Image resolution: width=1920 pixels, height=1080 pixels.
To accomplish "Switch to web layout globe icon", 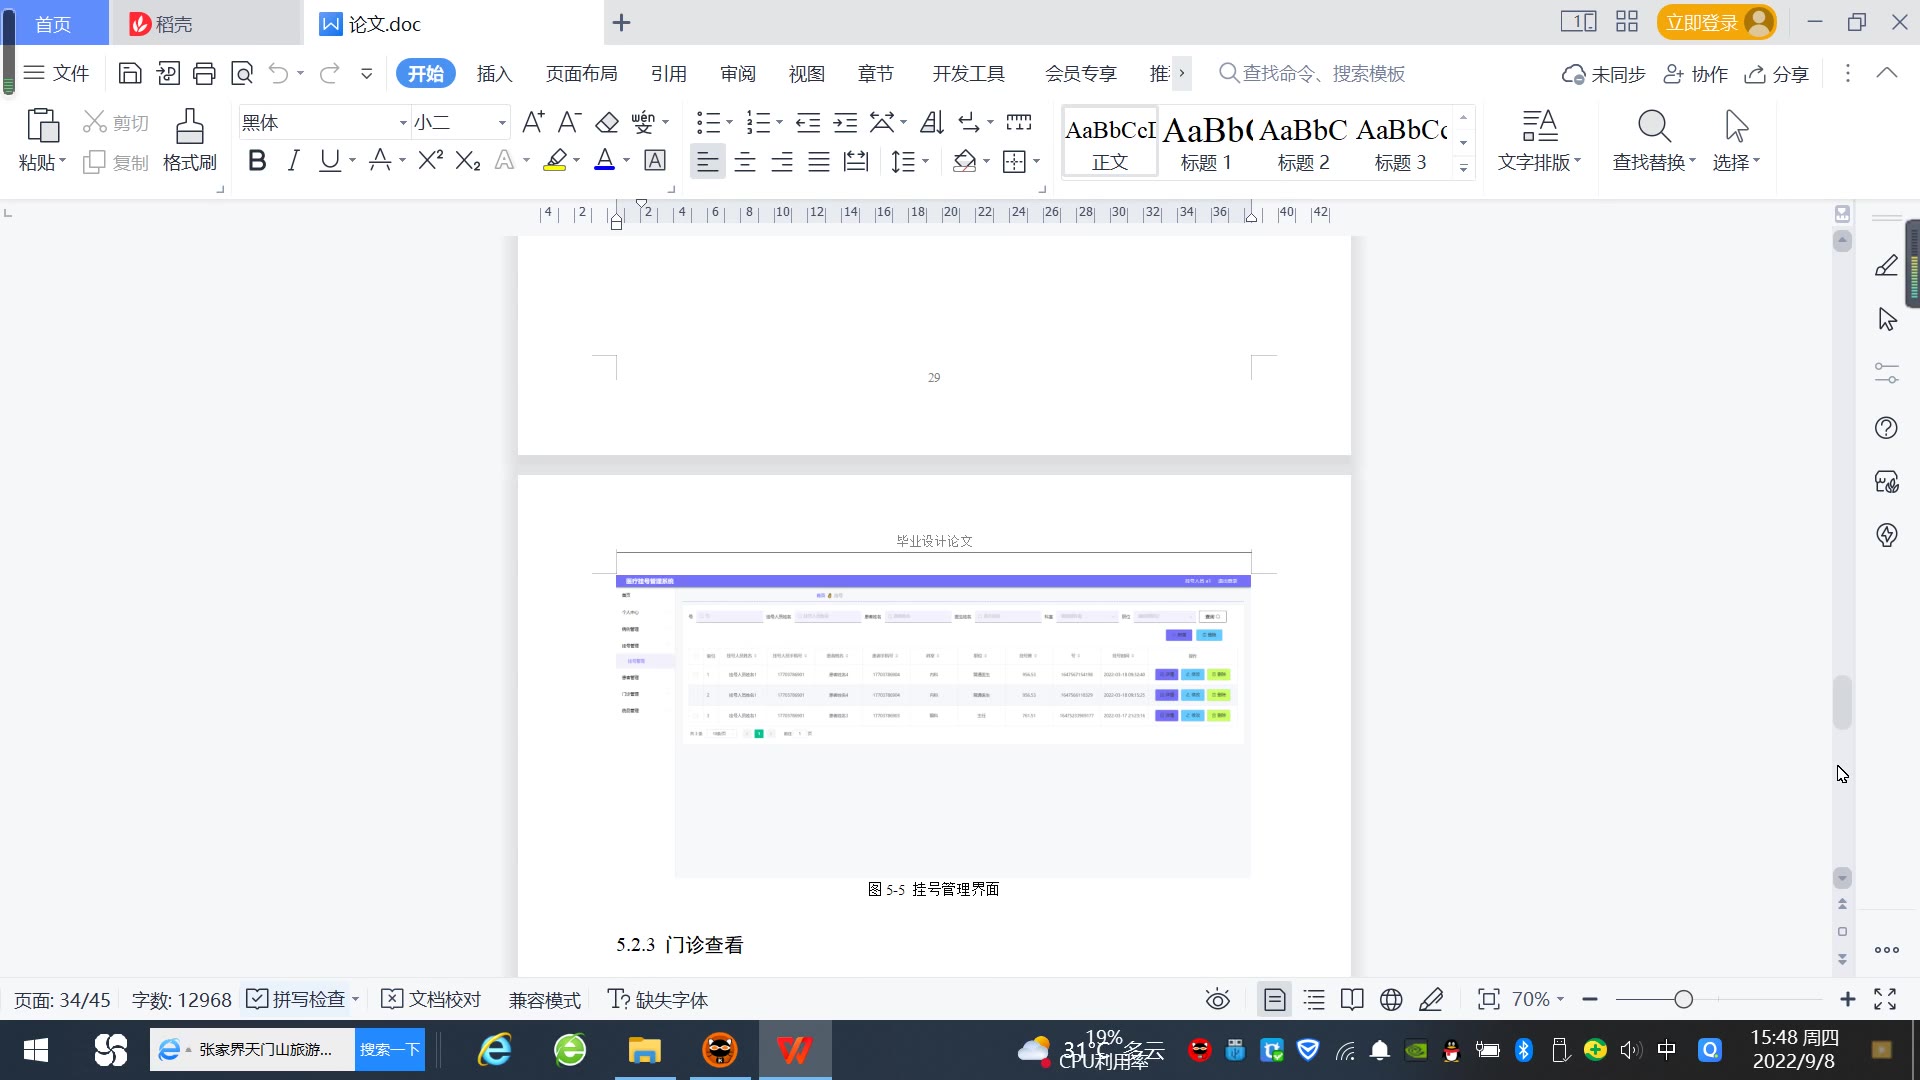I will point(1391,999).
